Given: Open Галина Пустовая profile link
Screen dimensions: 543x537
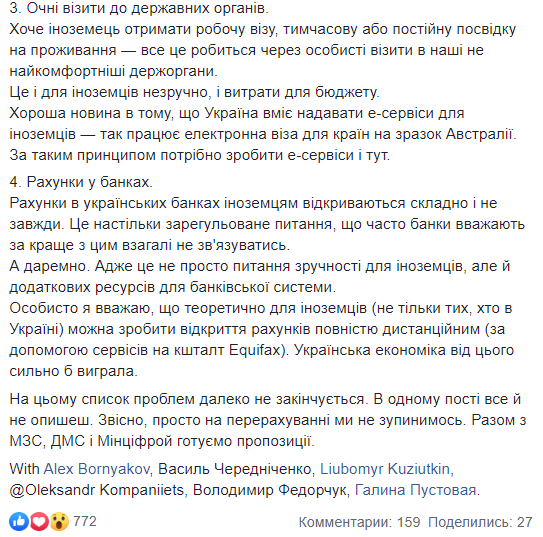Looking at the screenshot, I should pyautogui.click(x=416, y=490).
